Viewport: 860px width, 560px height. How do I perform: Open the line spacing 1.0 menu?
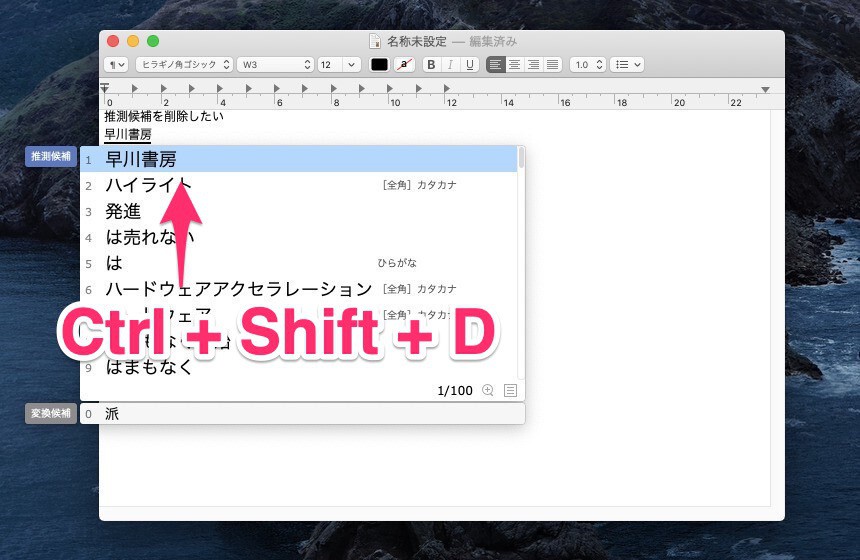click(587, 64)
